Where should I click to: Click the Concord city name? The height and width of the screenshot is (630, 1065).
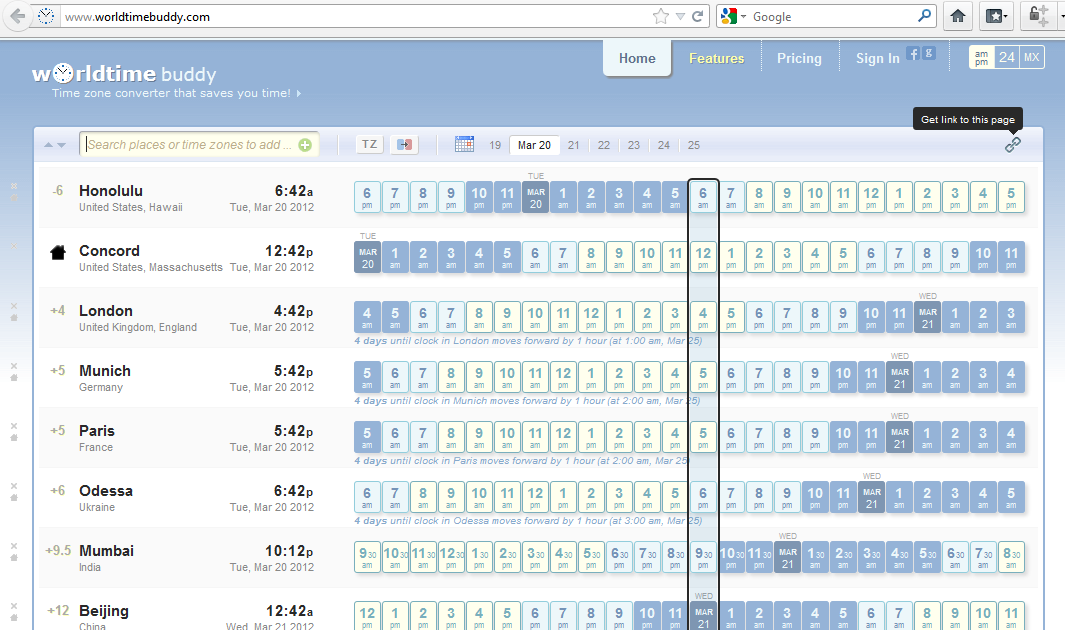(x=109, y=251)
